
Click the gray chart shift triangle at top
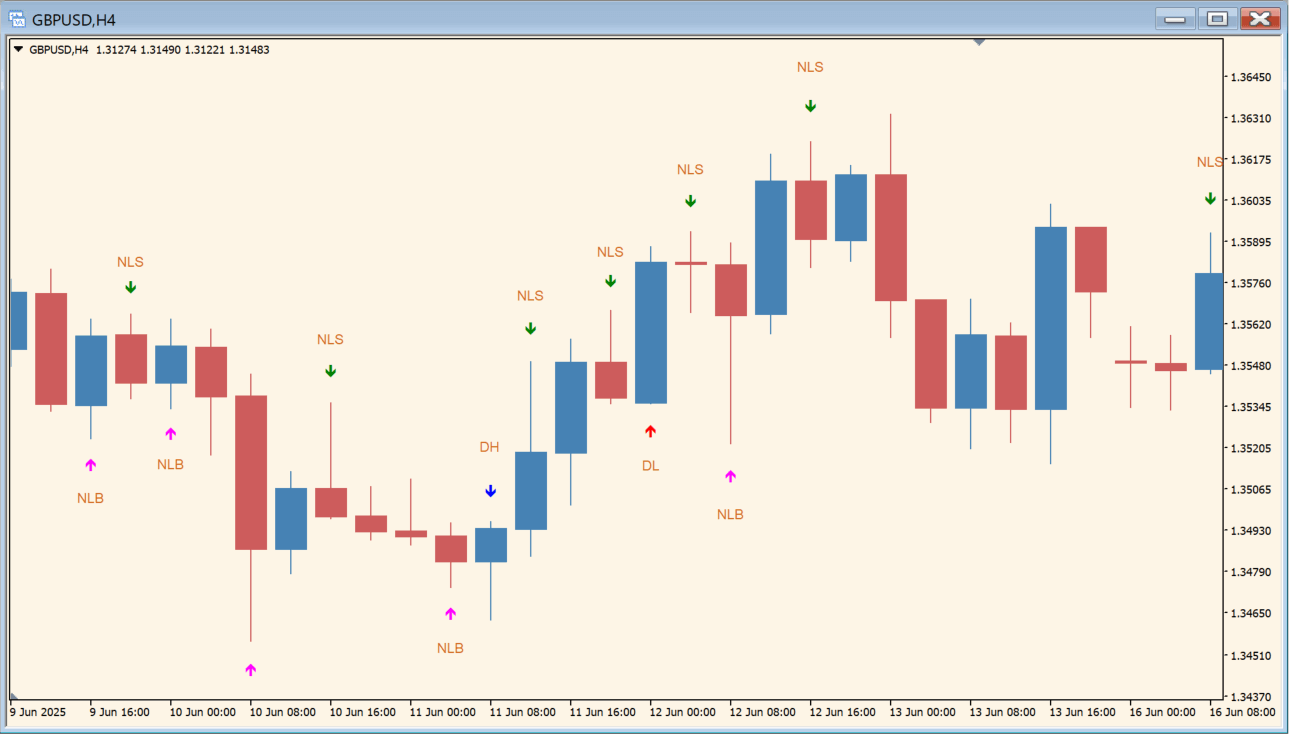(980, 42)
